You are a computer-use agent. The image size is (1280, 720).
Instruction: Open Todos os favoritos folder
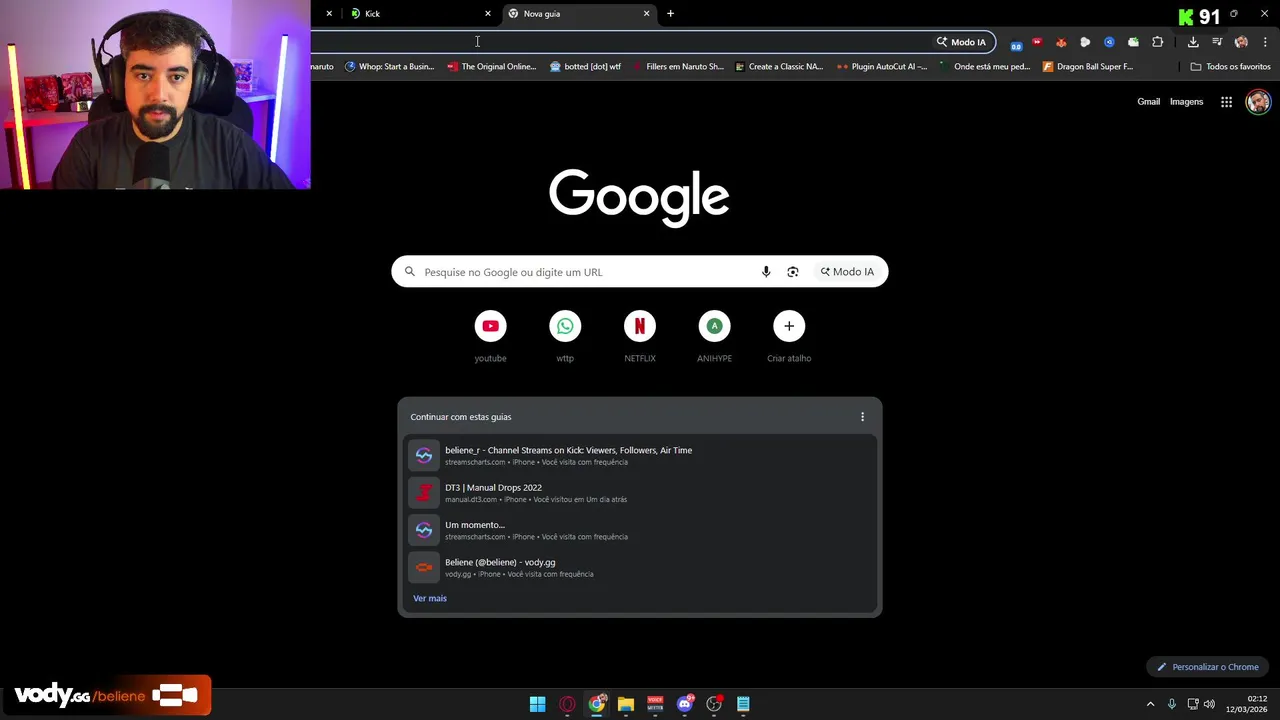pos(1230,67)
